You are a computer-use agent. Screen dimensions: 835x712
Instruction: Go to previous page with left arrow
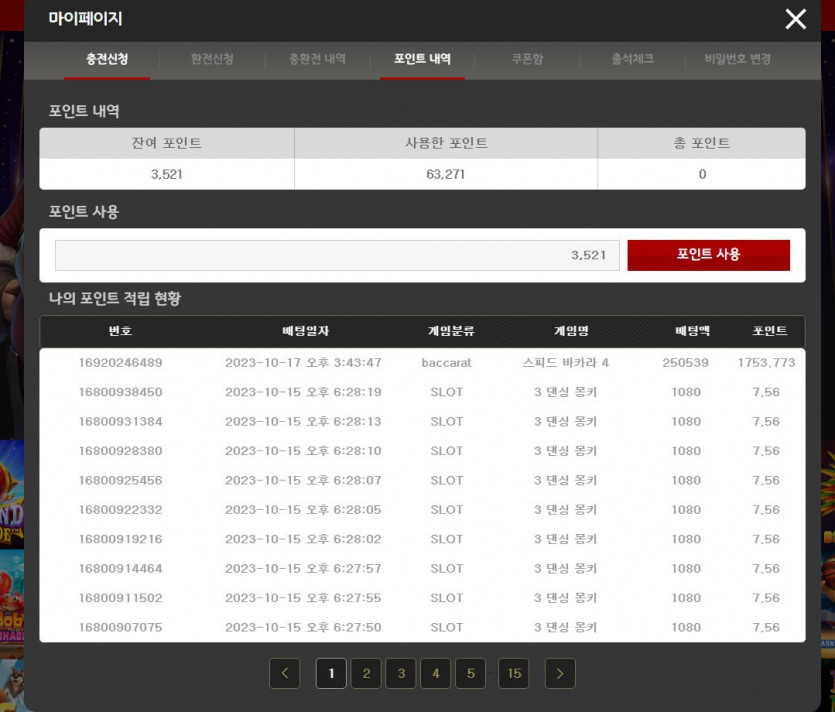pos(285,673)
